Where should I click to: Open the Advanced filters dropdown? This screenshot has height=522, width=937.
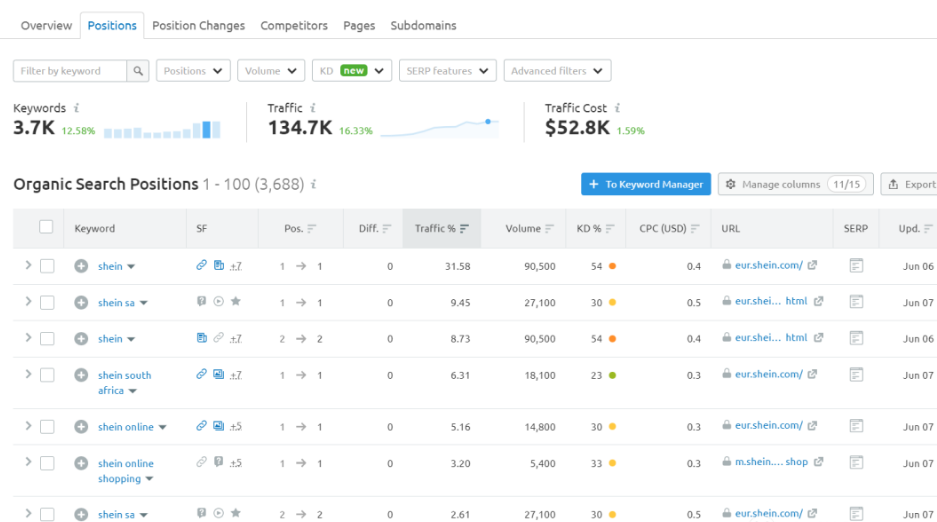pyautogui.click(x=557, y=71)
